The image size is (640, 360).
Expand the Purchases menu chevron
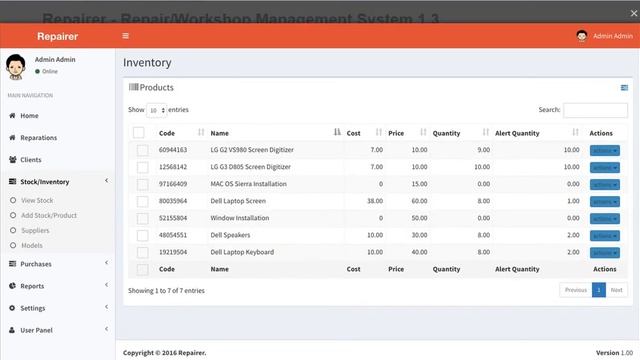point(107,263)
